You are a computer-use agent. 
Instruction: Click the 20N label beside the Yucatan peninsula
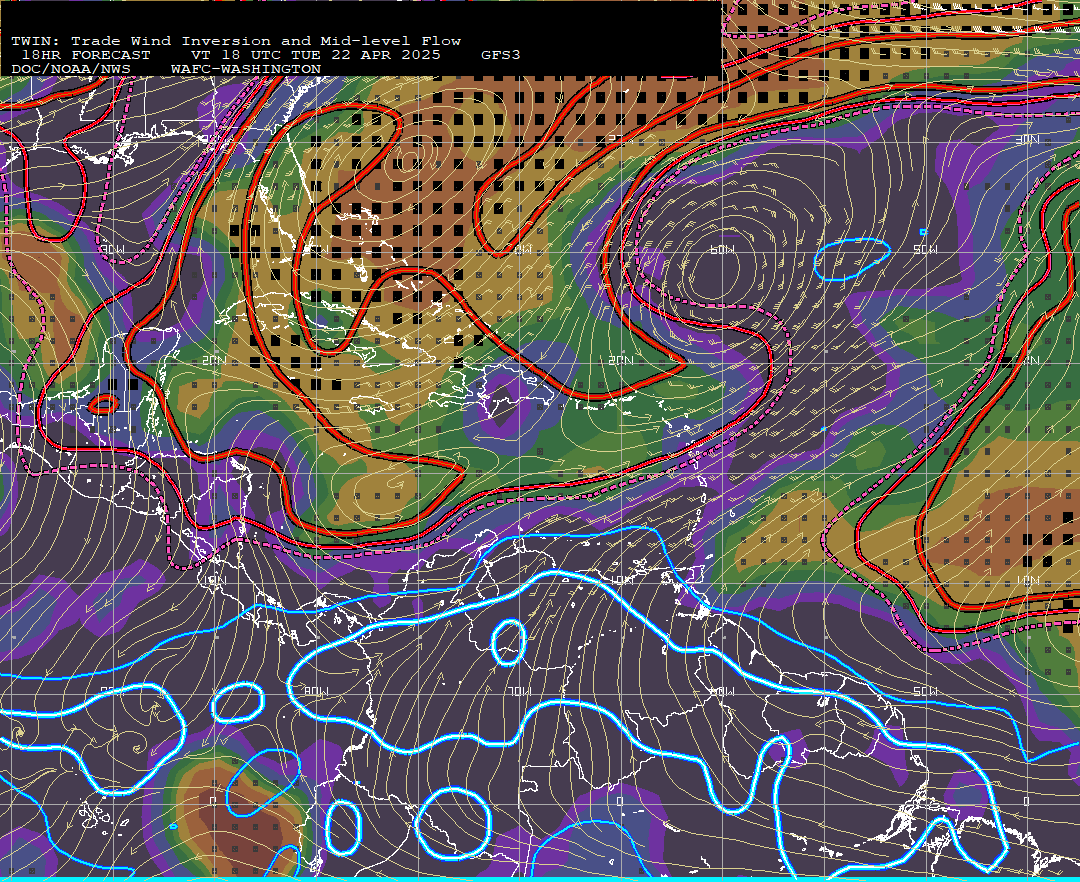click(x=214, y=361)
